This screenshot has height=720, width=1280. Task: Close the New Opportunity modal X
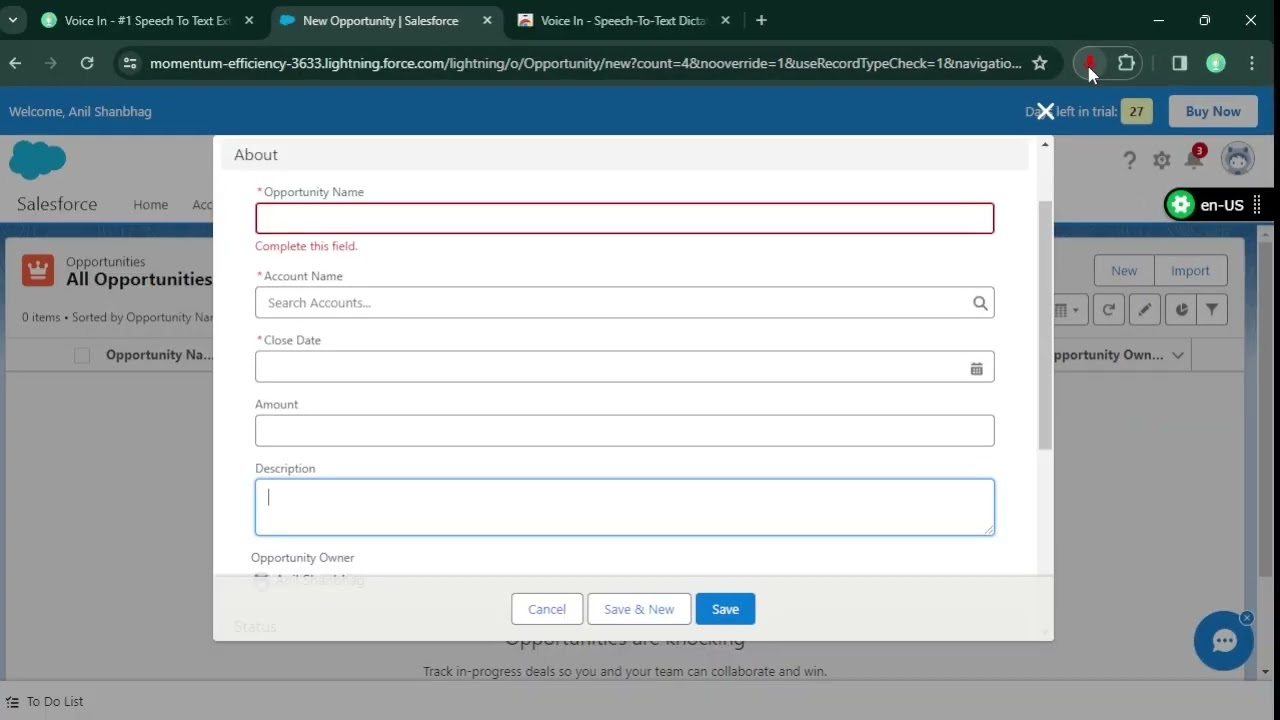pyautogui.click(x=1045, y=111)
